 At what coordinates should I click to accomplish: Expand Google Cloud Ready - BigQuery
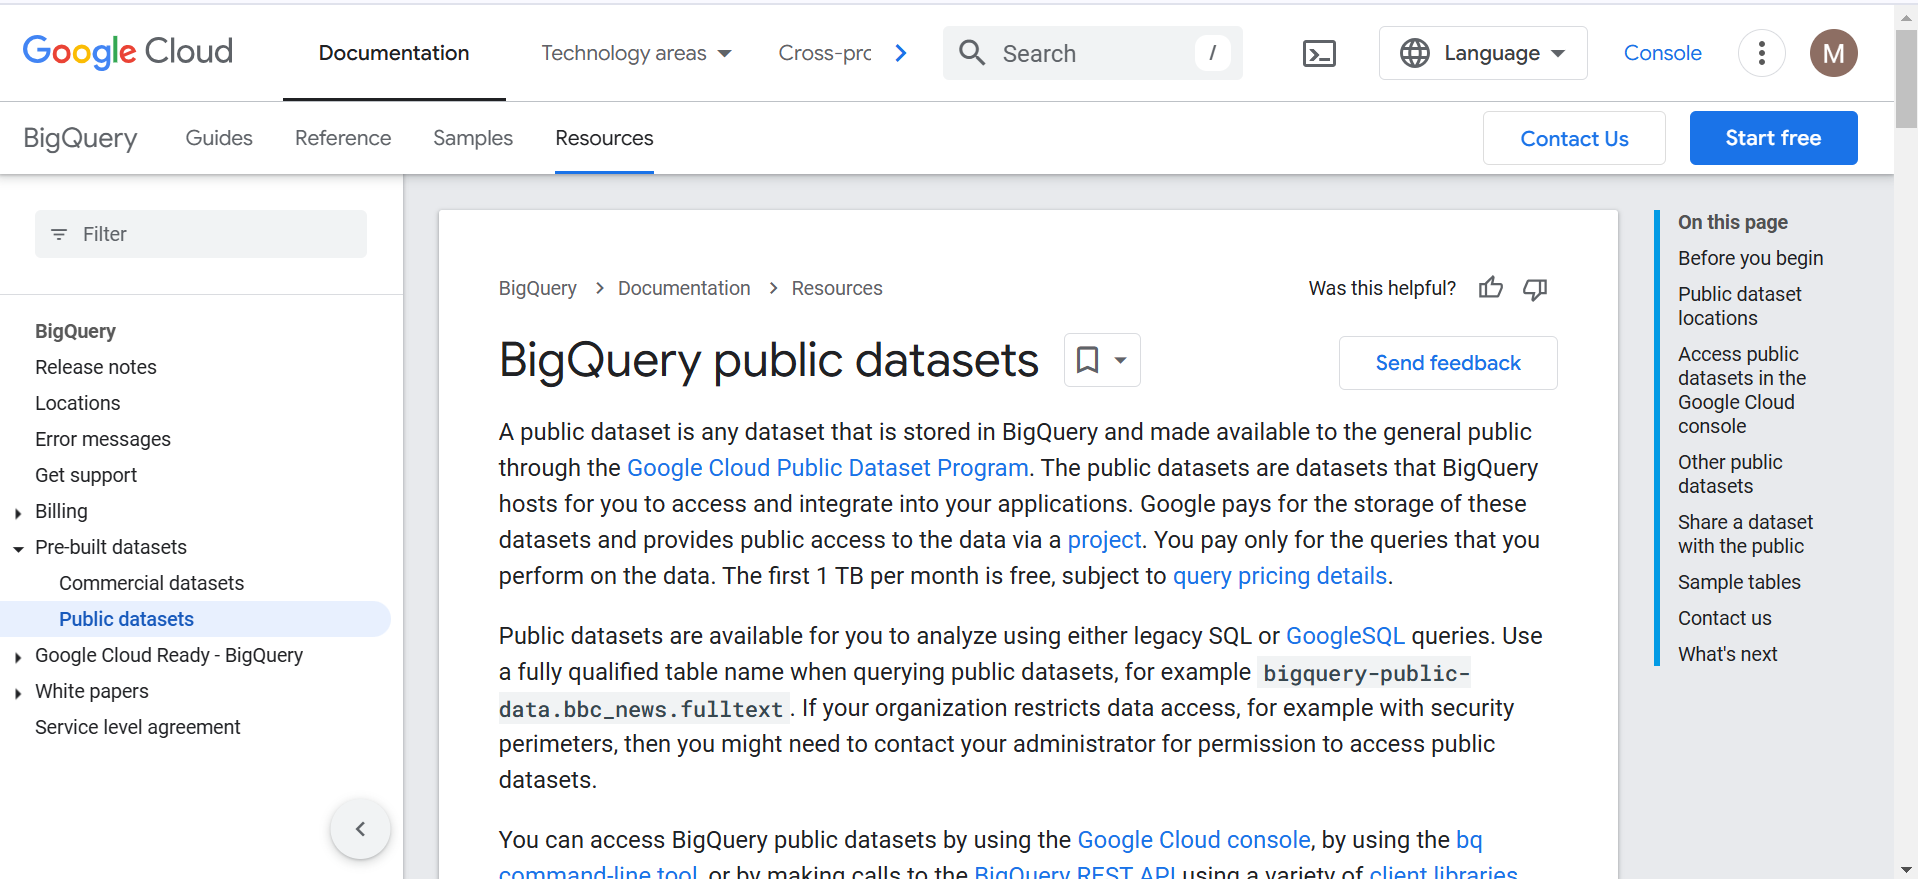18,657
